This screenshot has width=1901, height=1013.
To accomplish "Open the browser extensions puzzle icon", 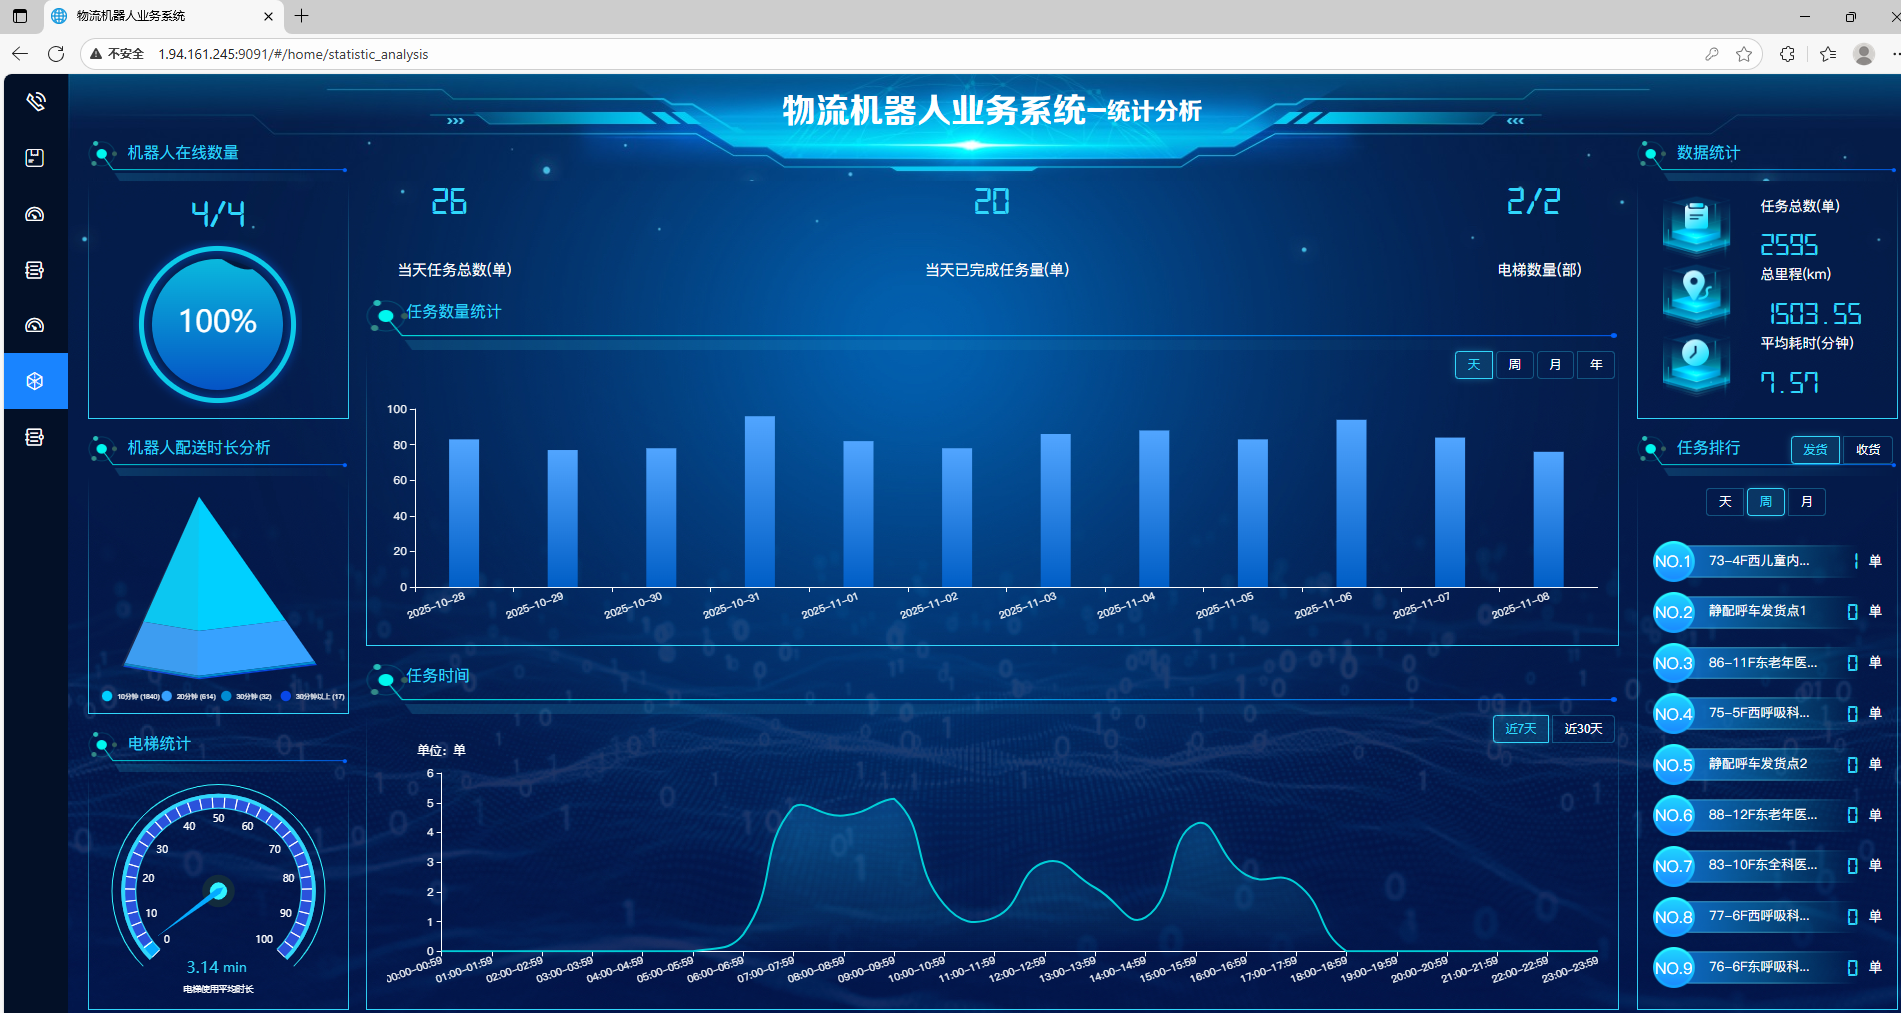I will [x=1787, y=54].
